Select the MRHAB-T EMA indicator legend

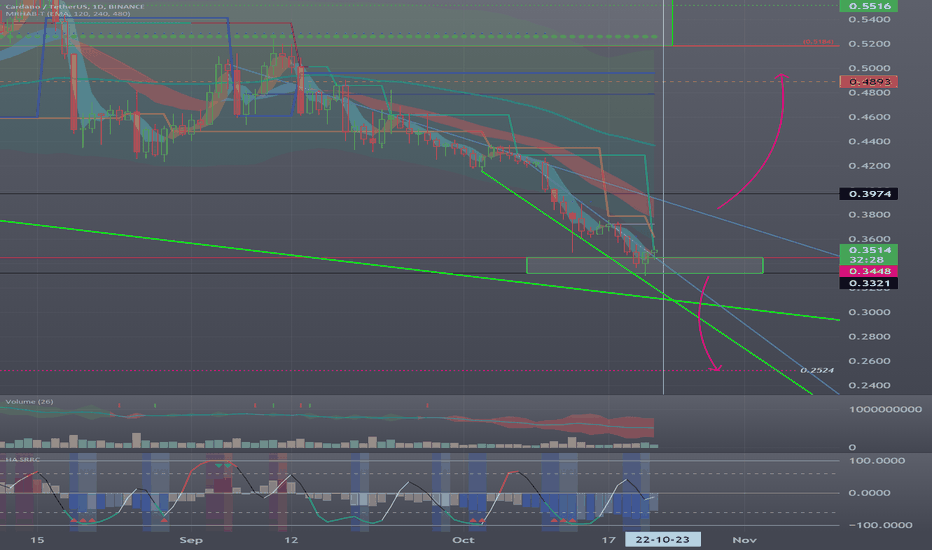click(x=68, y=14)
